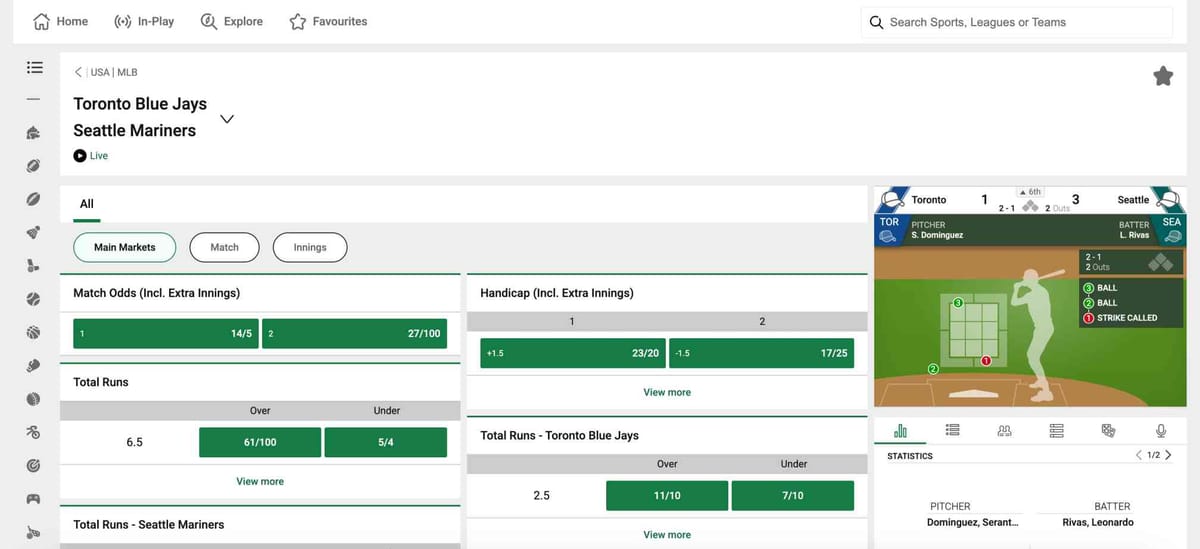Open the statistics bar chart tab
The height and width of the screenshot is (549, 1200).
point(900,430)
